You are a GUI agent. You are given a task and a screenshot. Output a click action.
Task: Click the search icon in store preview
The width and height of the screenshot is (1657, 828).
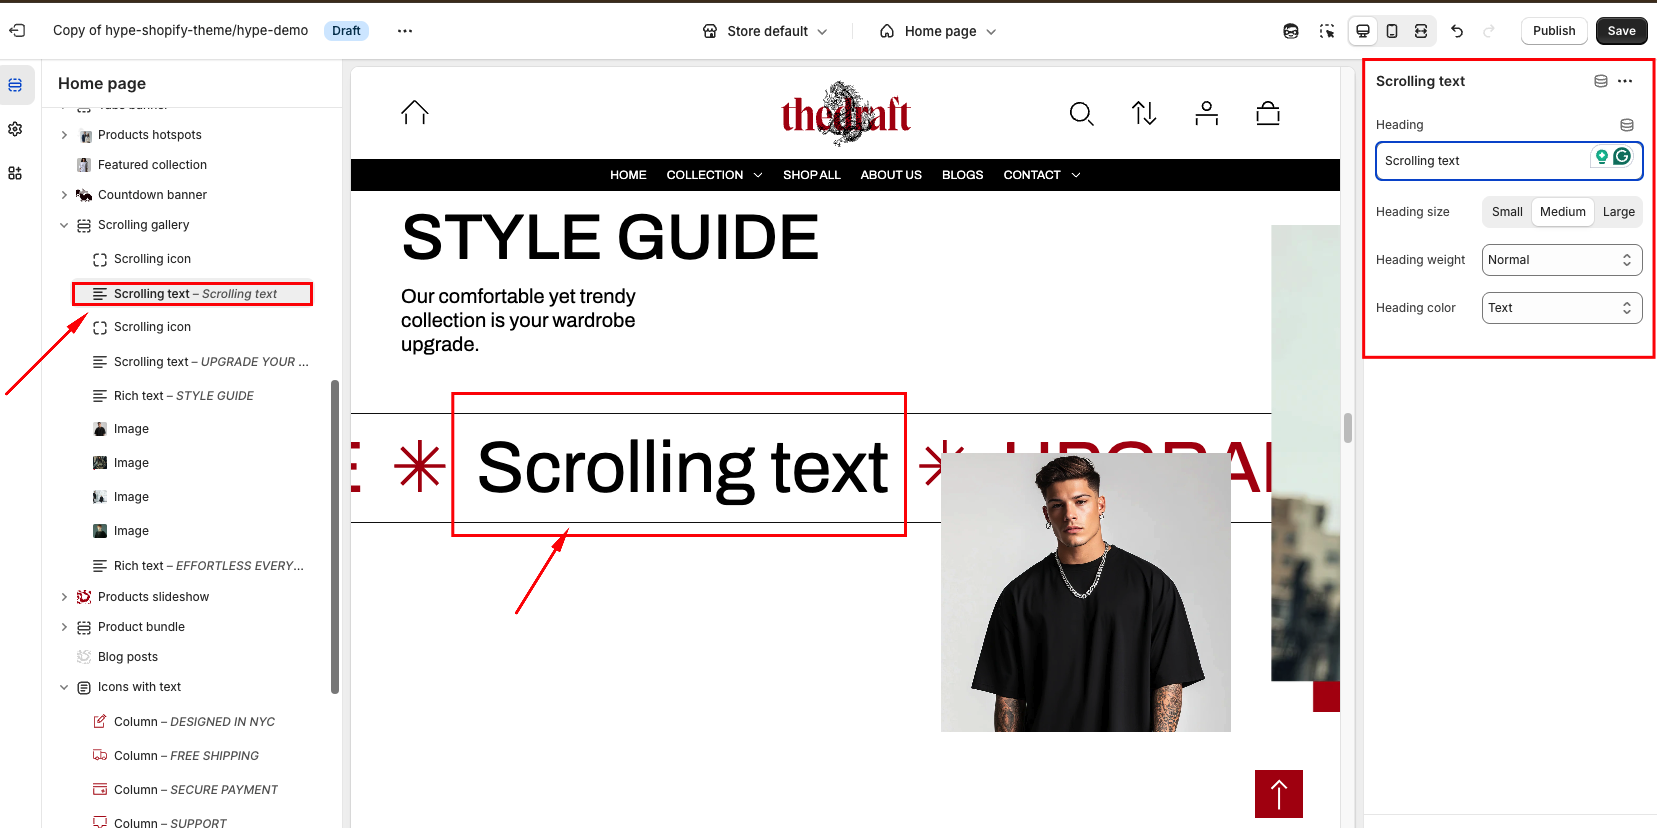(1081, 114)
